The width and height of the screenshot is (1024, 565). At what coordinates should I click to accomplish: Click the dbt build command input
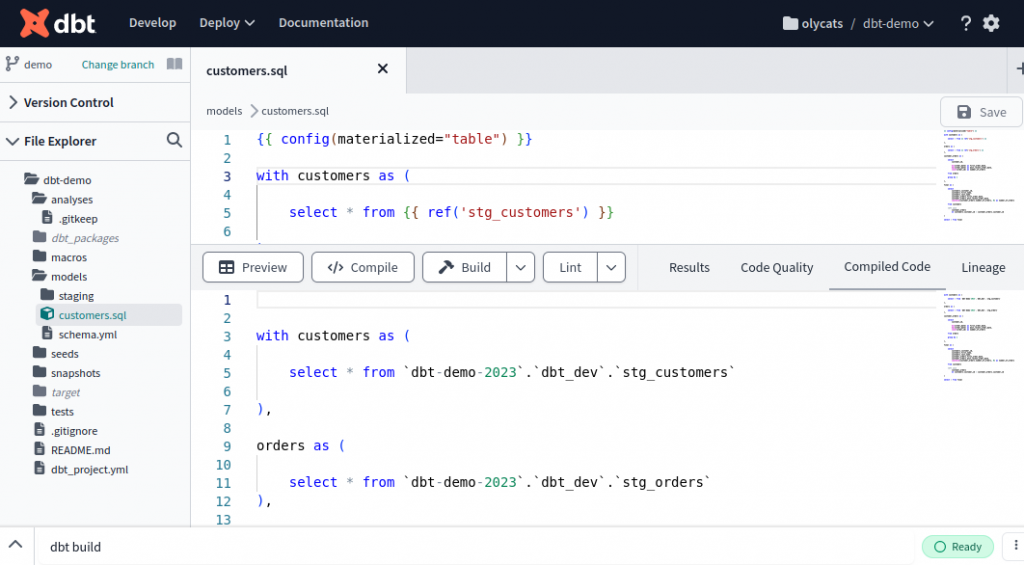pyautogui.click(x=477, y=547)
